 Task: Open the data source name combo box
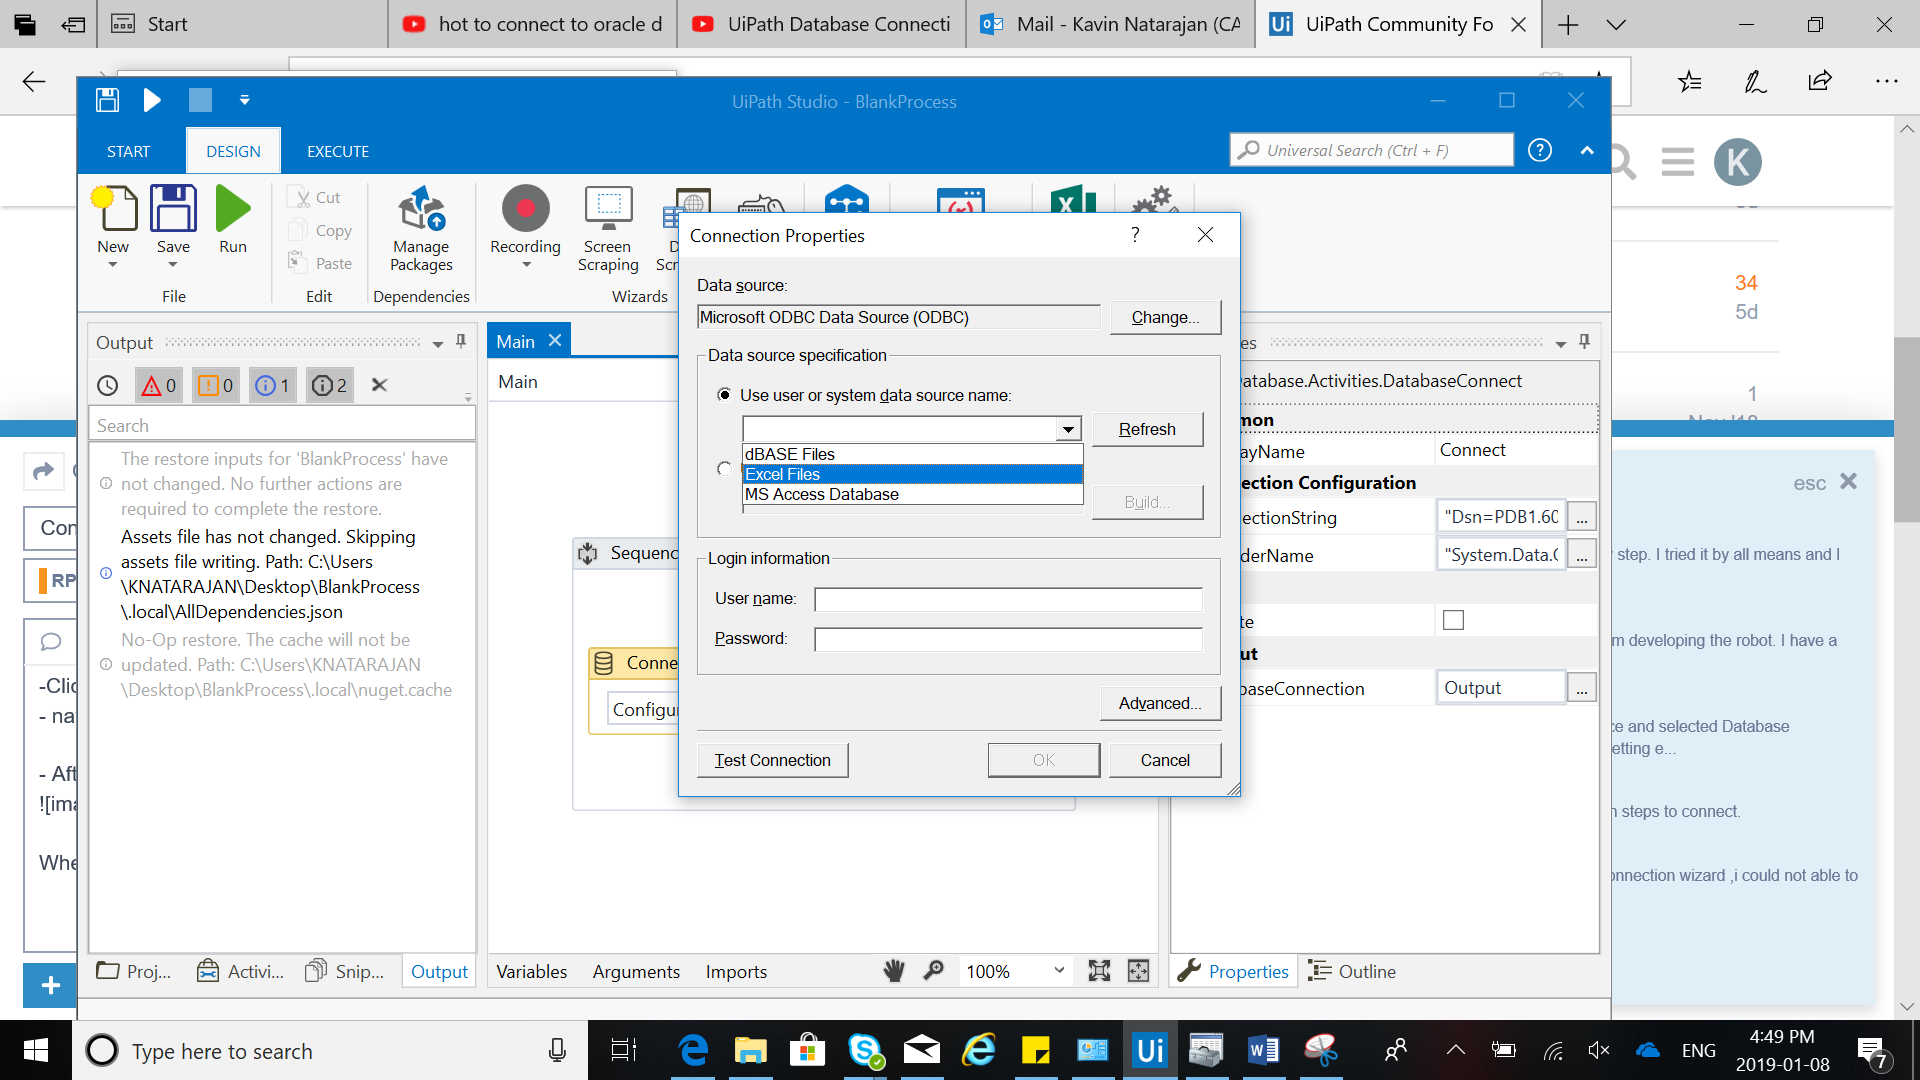[1068, 429]
